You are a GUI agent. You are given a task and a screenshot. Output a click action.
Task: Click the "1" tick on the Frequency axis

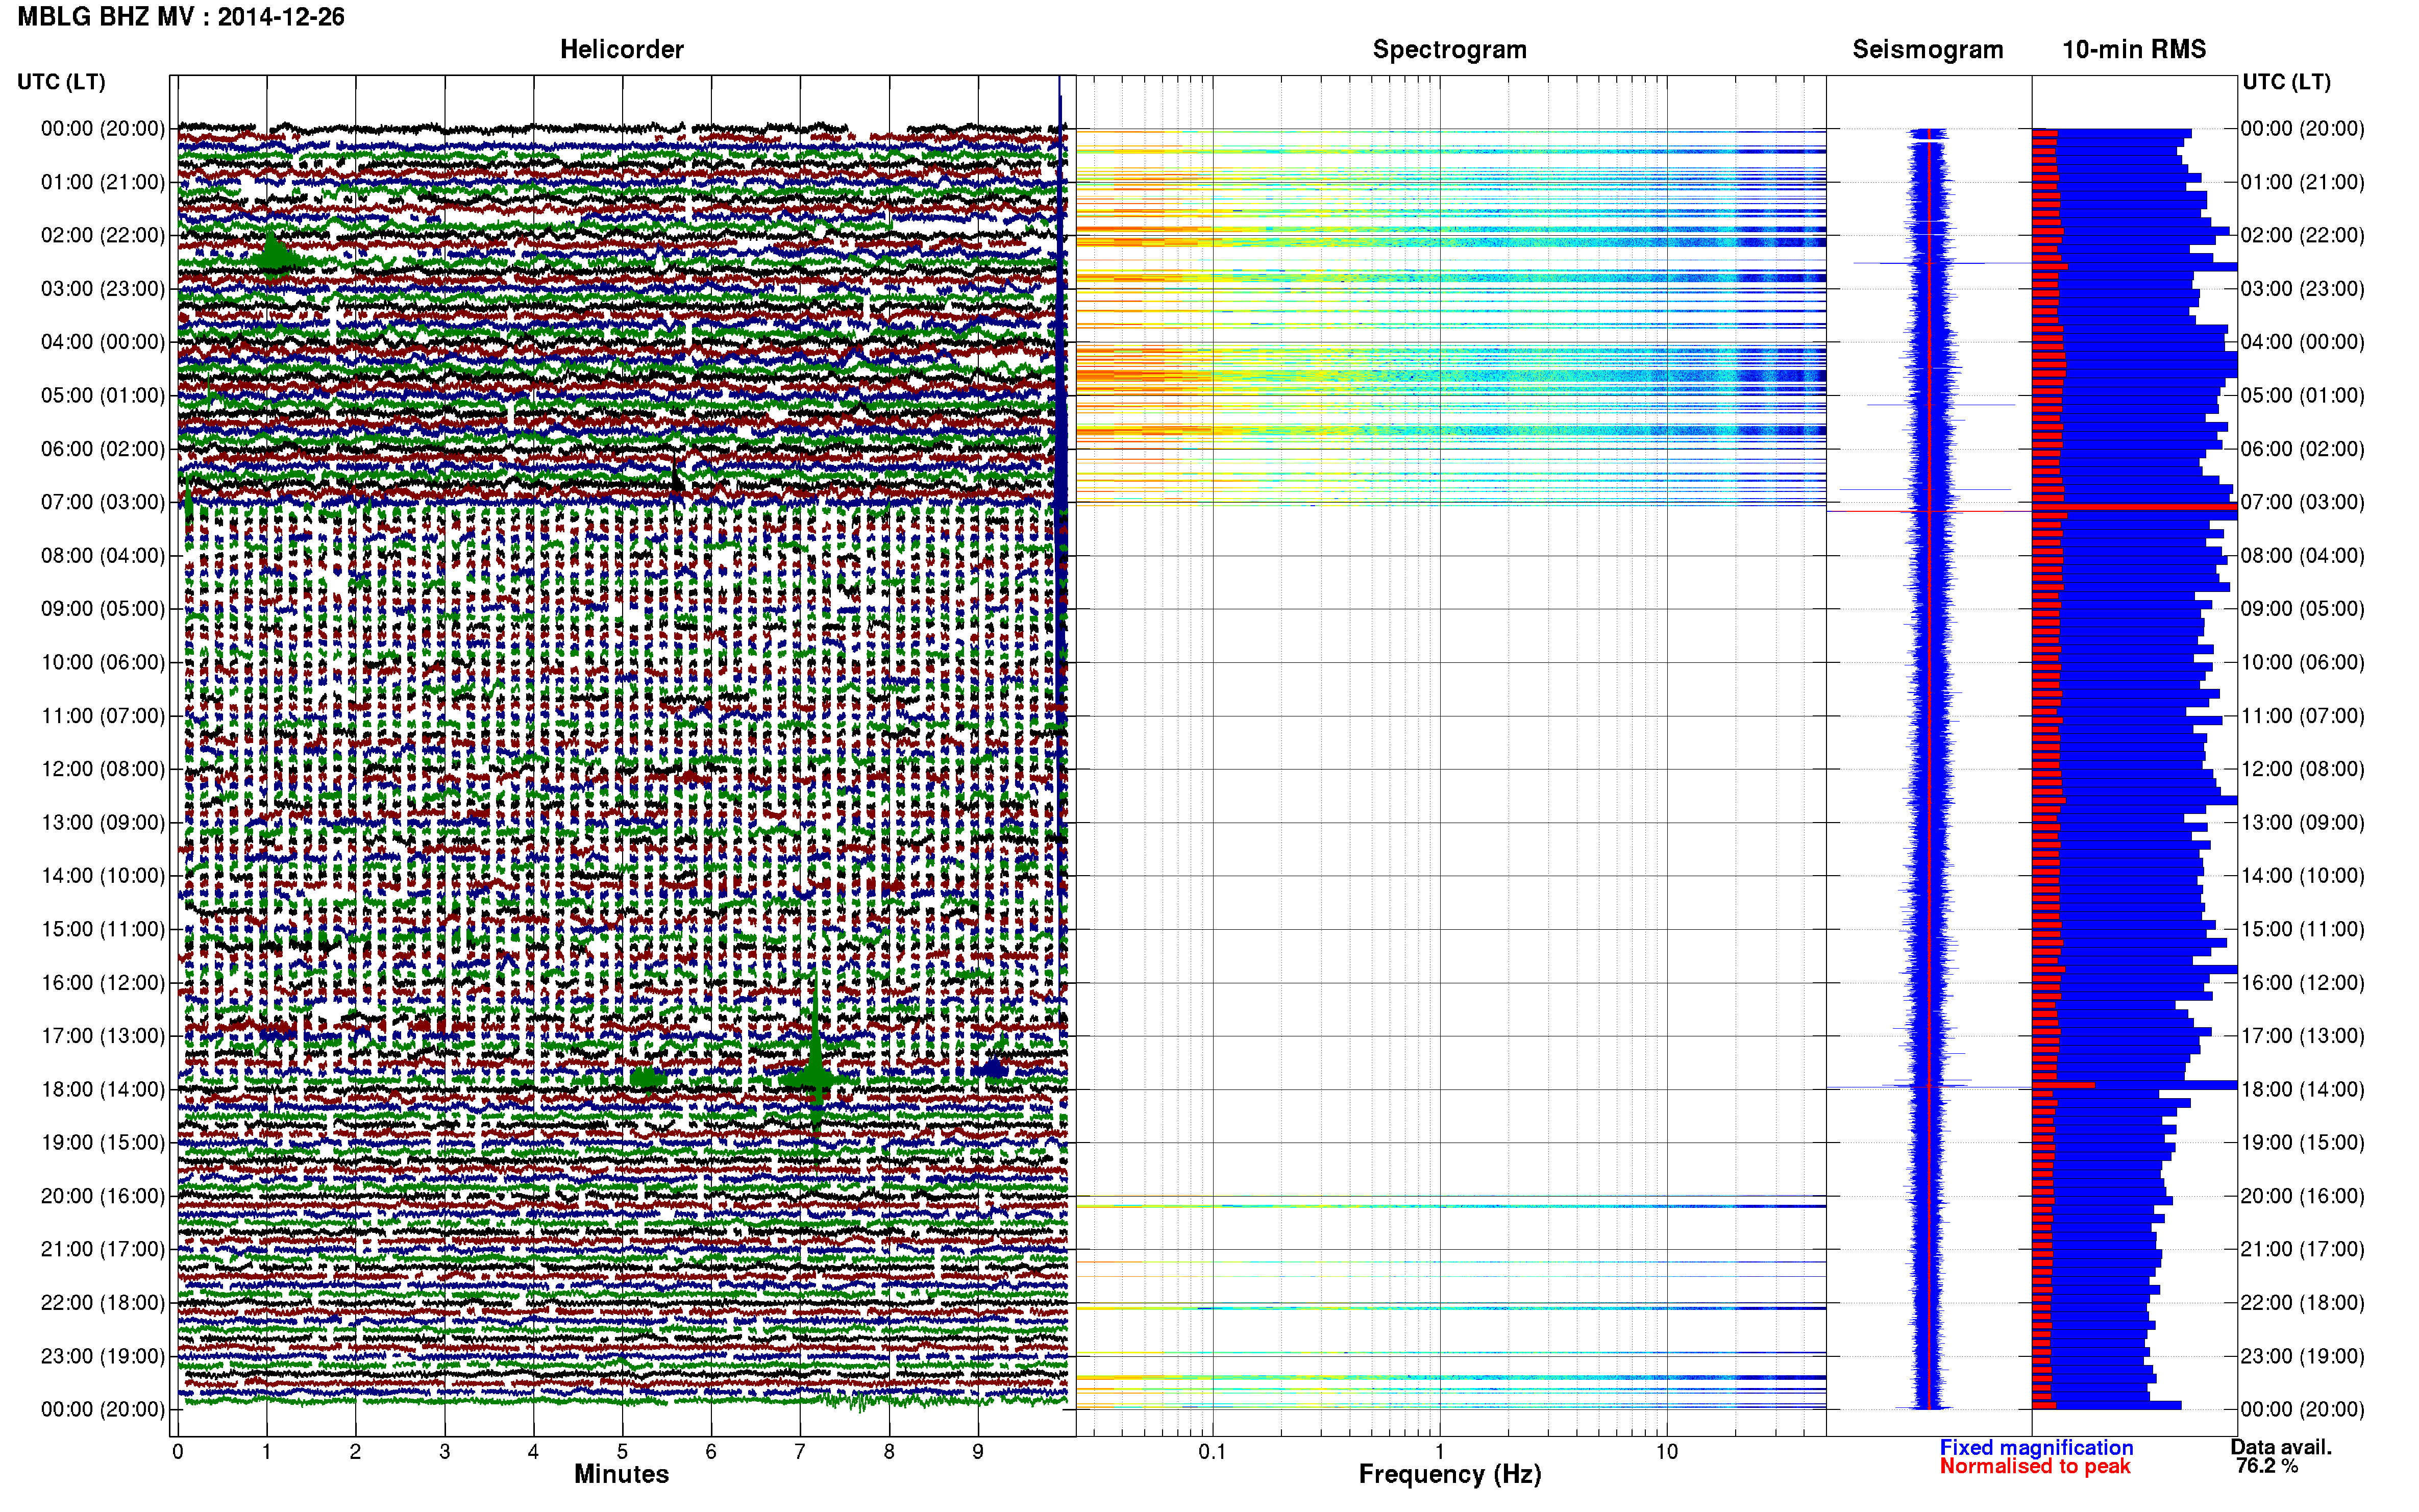click(1439, 1451)
